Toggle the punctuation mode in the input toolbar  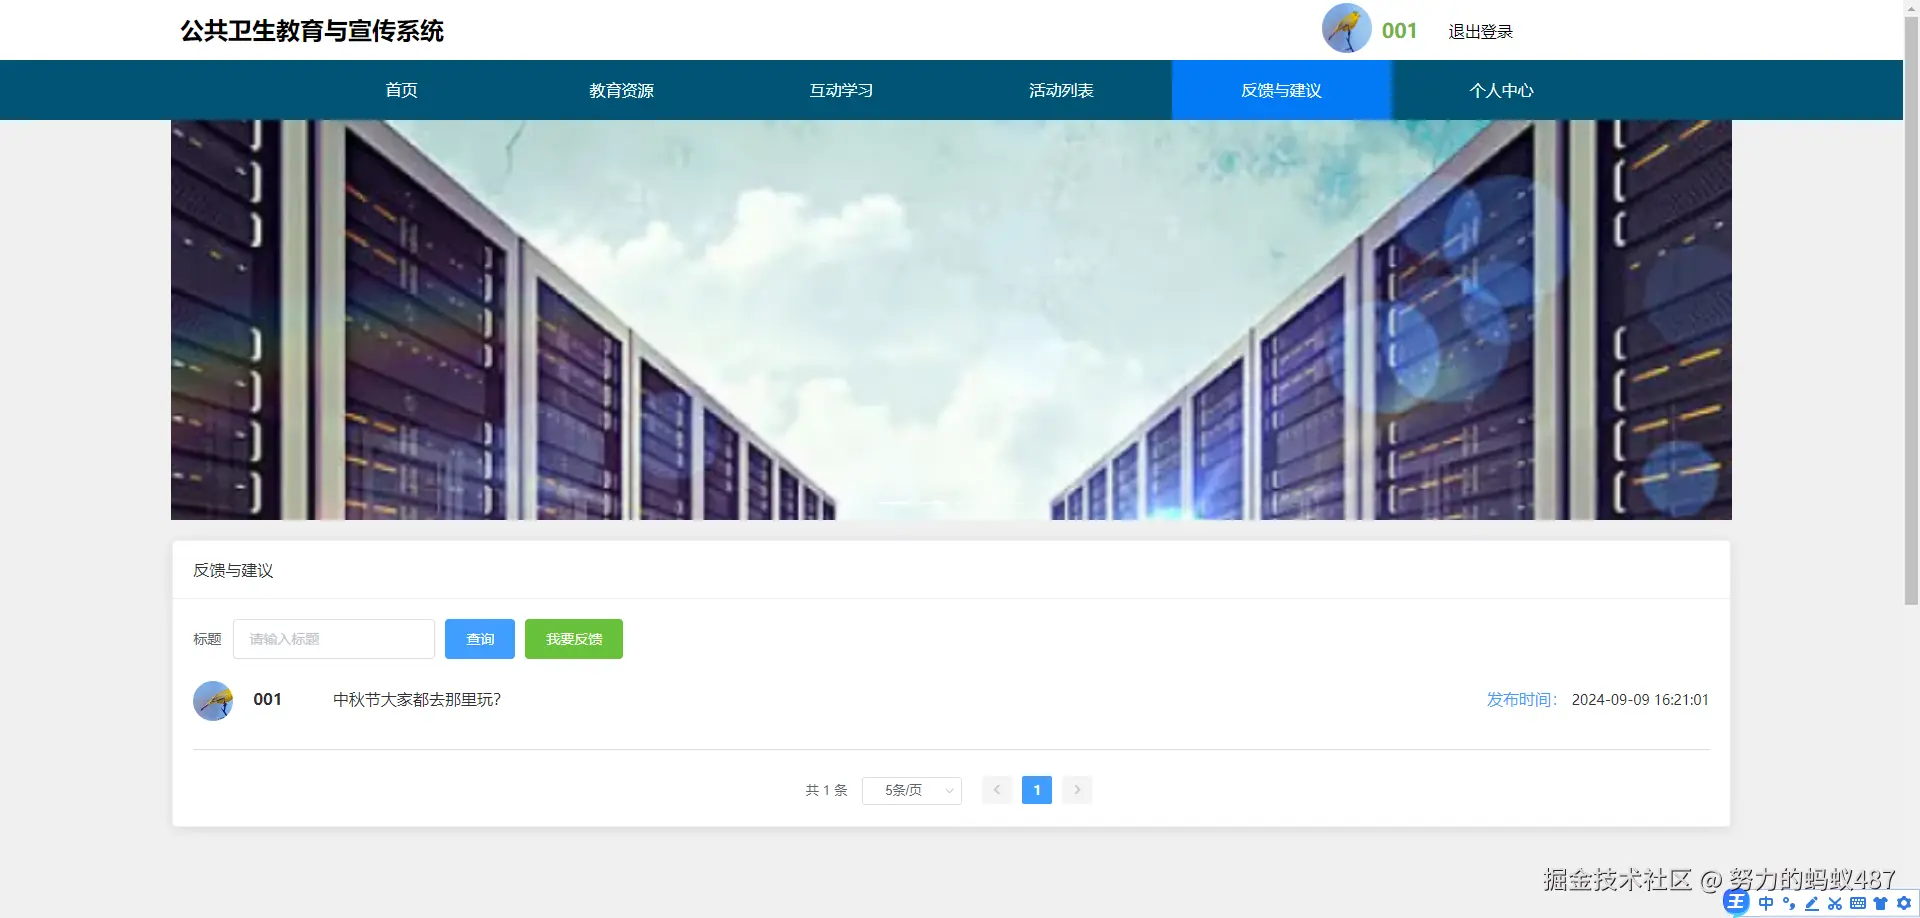point(1788,903)
